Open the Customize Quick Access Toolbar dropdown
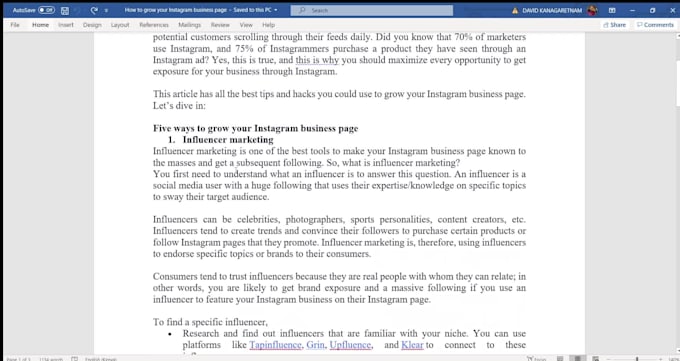Viewport: 680px width, 361px height. pos(106,10)
